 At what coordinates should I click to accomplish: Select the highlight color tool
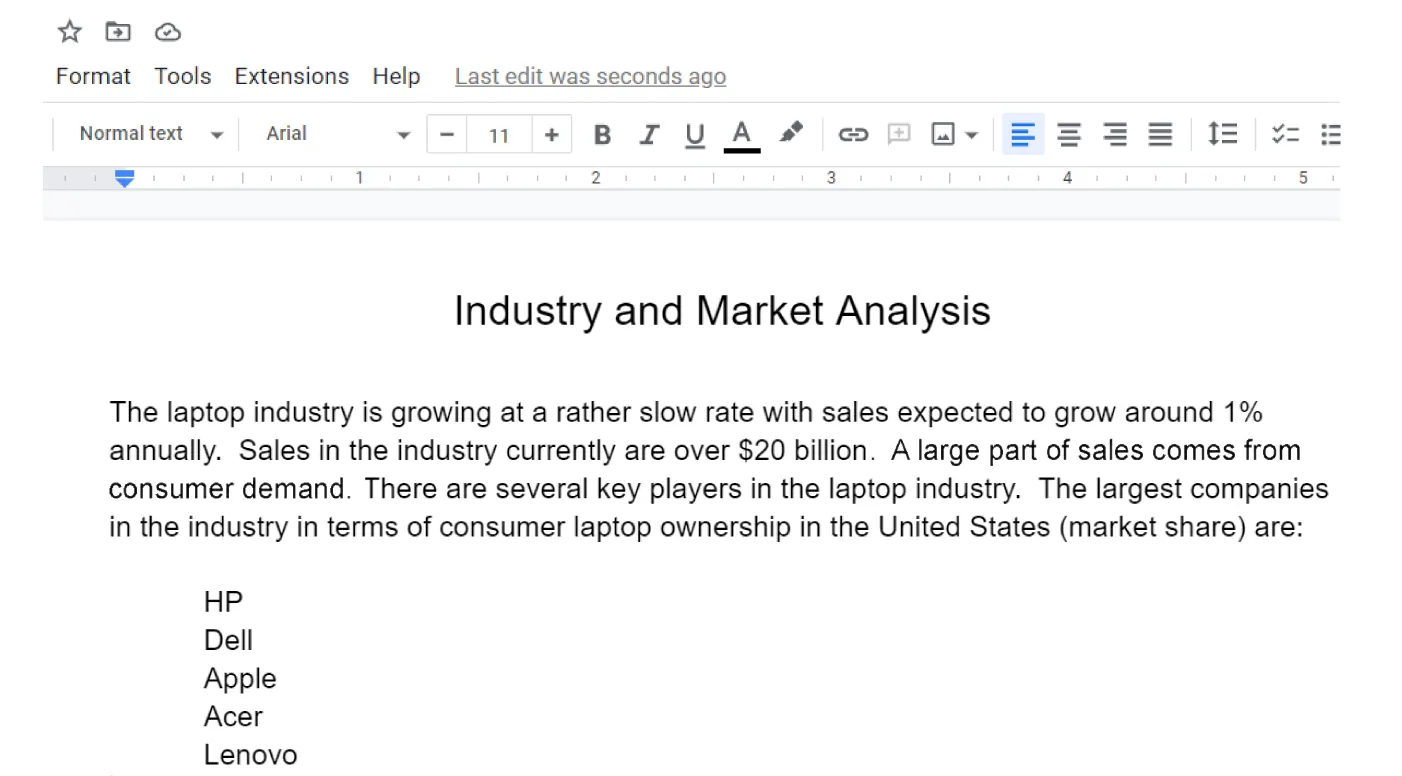790,133
